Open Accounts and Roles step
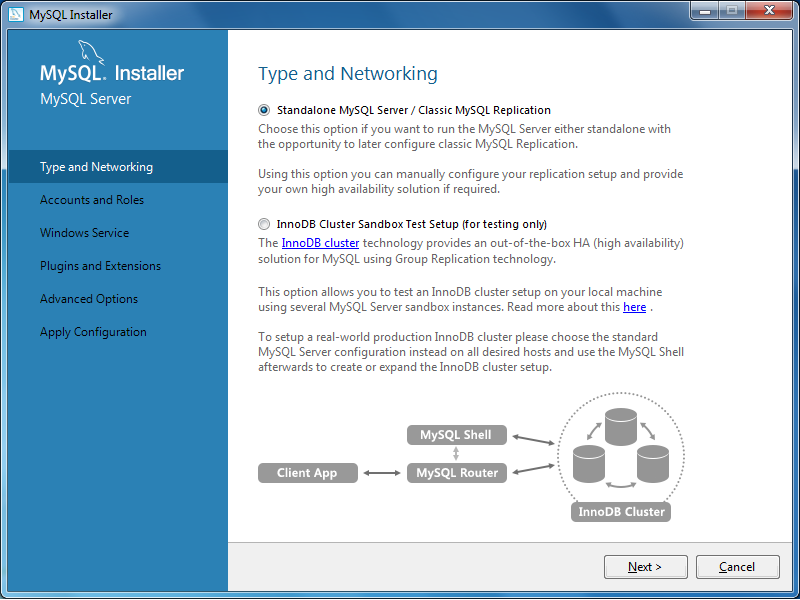The height and width of the screenshot is (600, 800). (118, 200)
